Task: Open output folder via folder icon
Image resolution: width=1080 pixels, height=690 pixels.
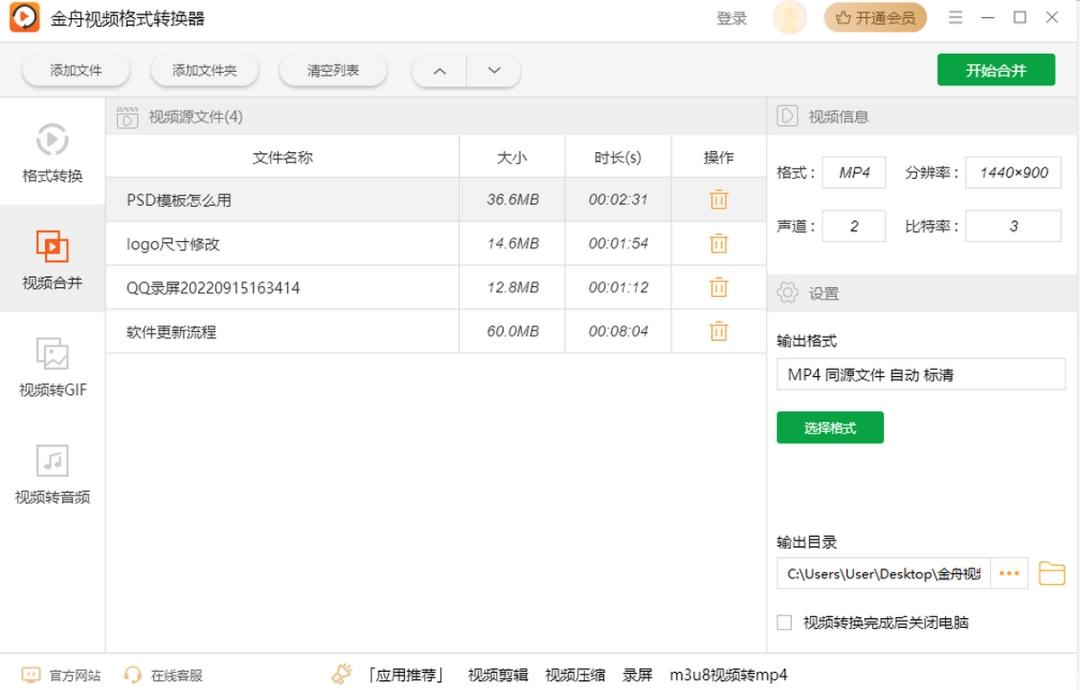Action: point(1052,573)
